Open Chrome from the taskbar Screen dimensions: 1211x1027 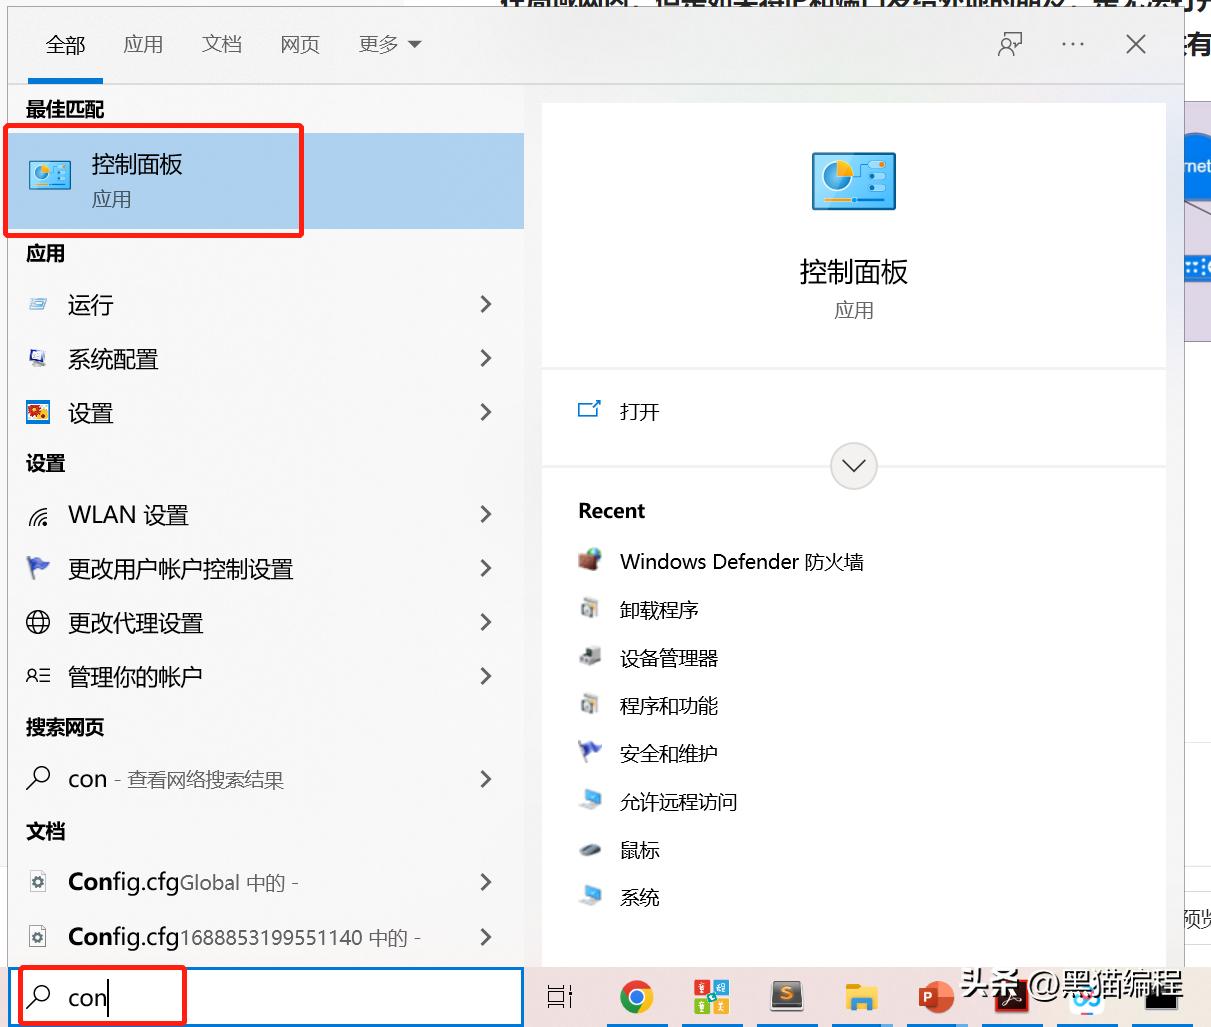pos(637,996)
